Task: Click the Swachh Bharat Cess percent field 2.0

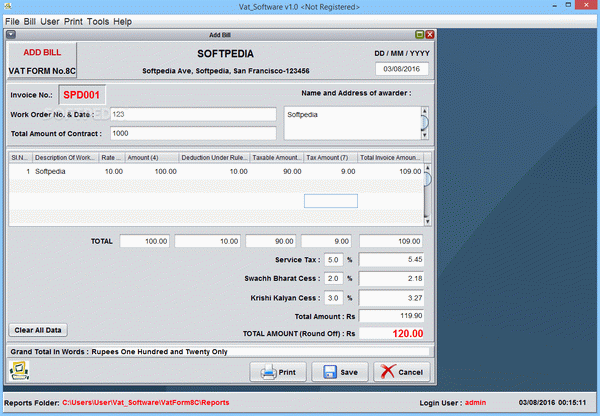Action: [333, 278]
